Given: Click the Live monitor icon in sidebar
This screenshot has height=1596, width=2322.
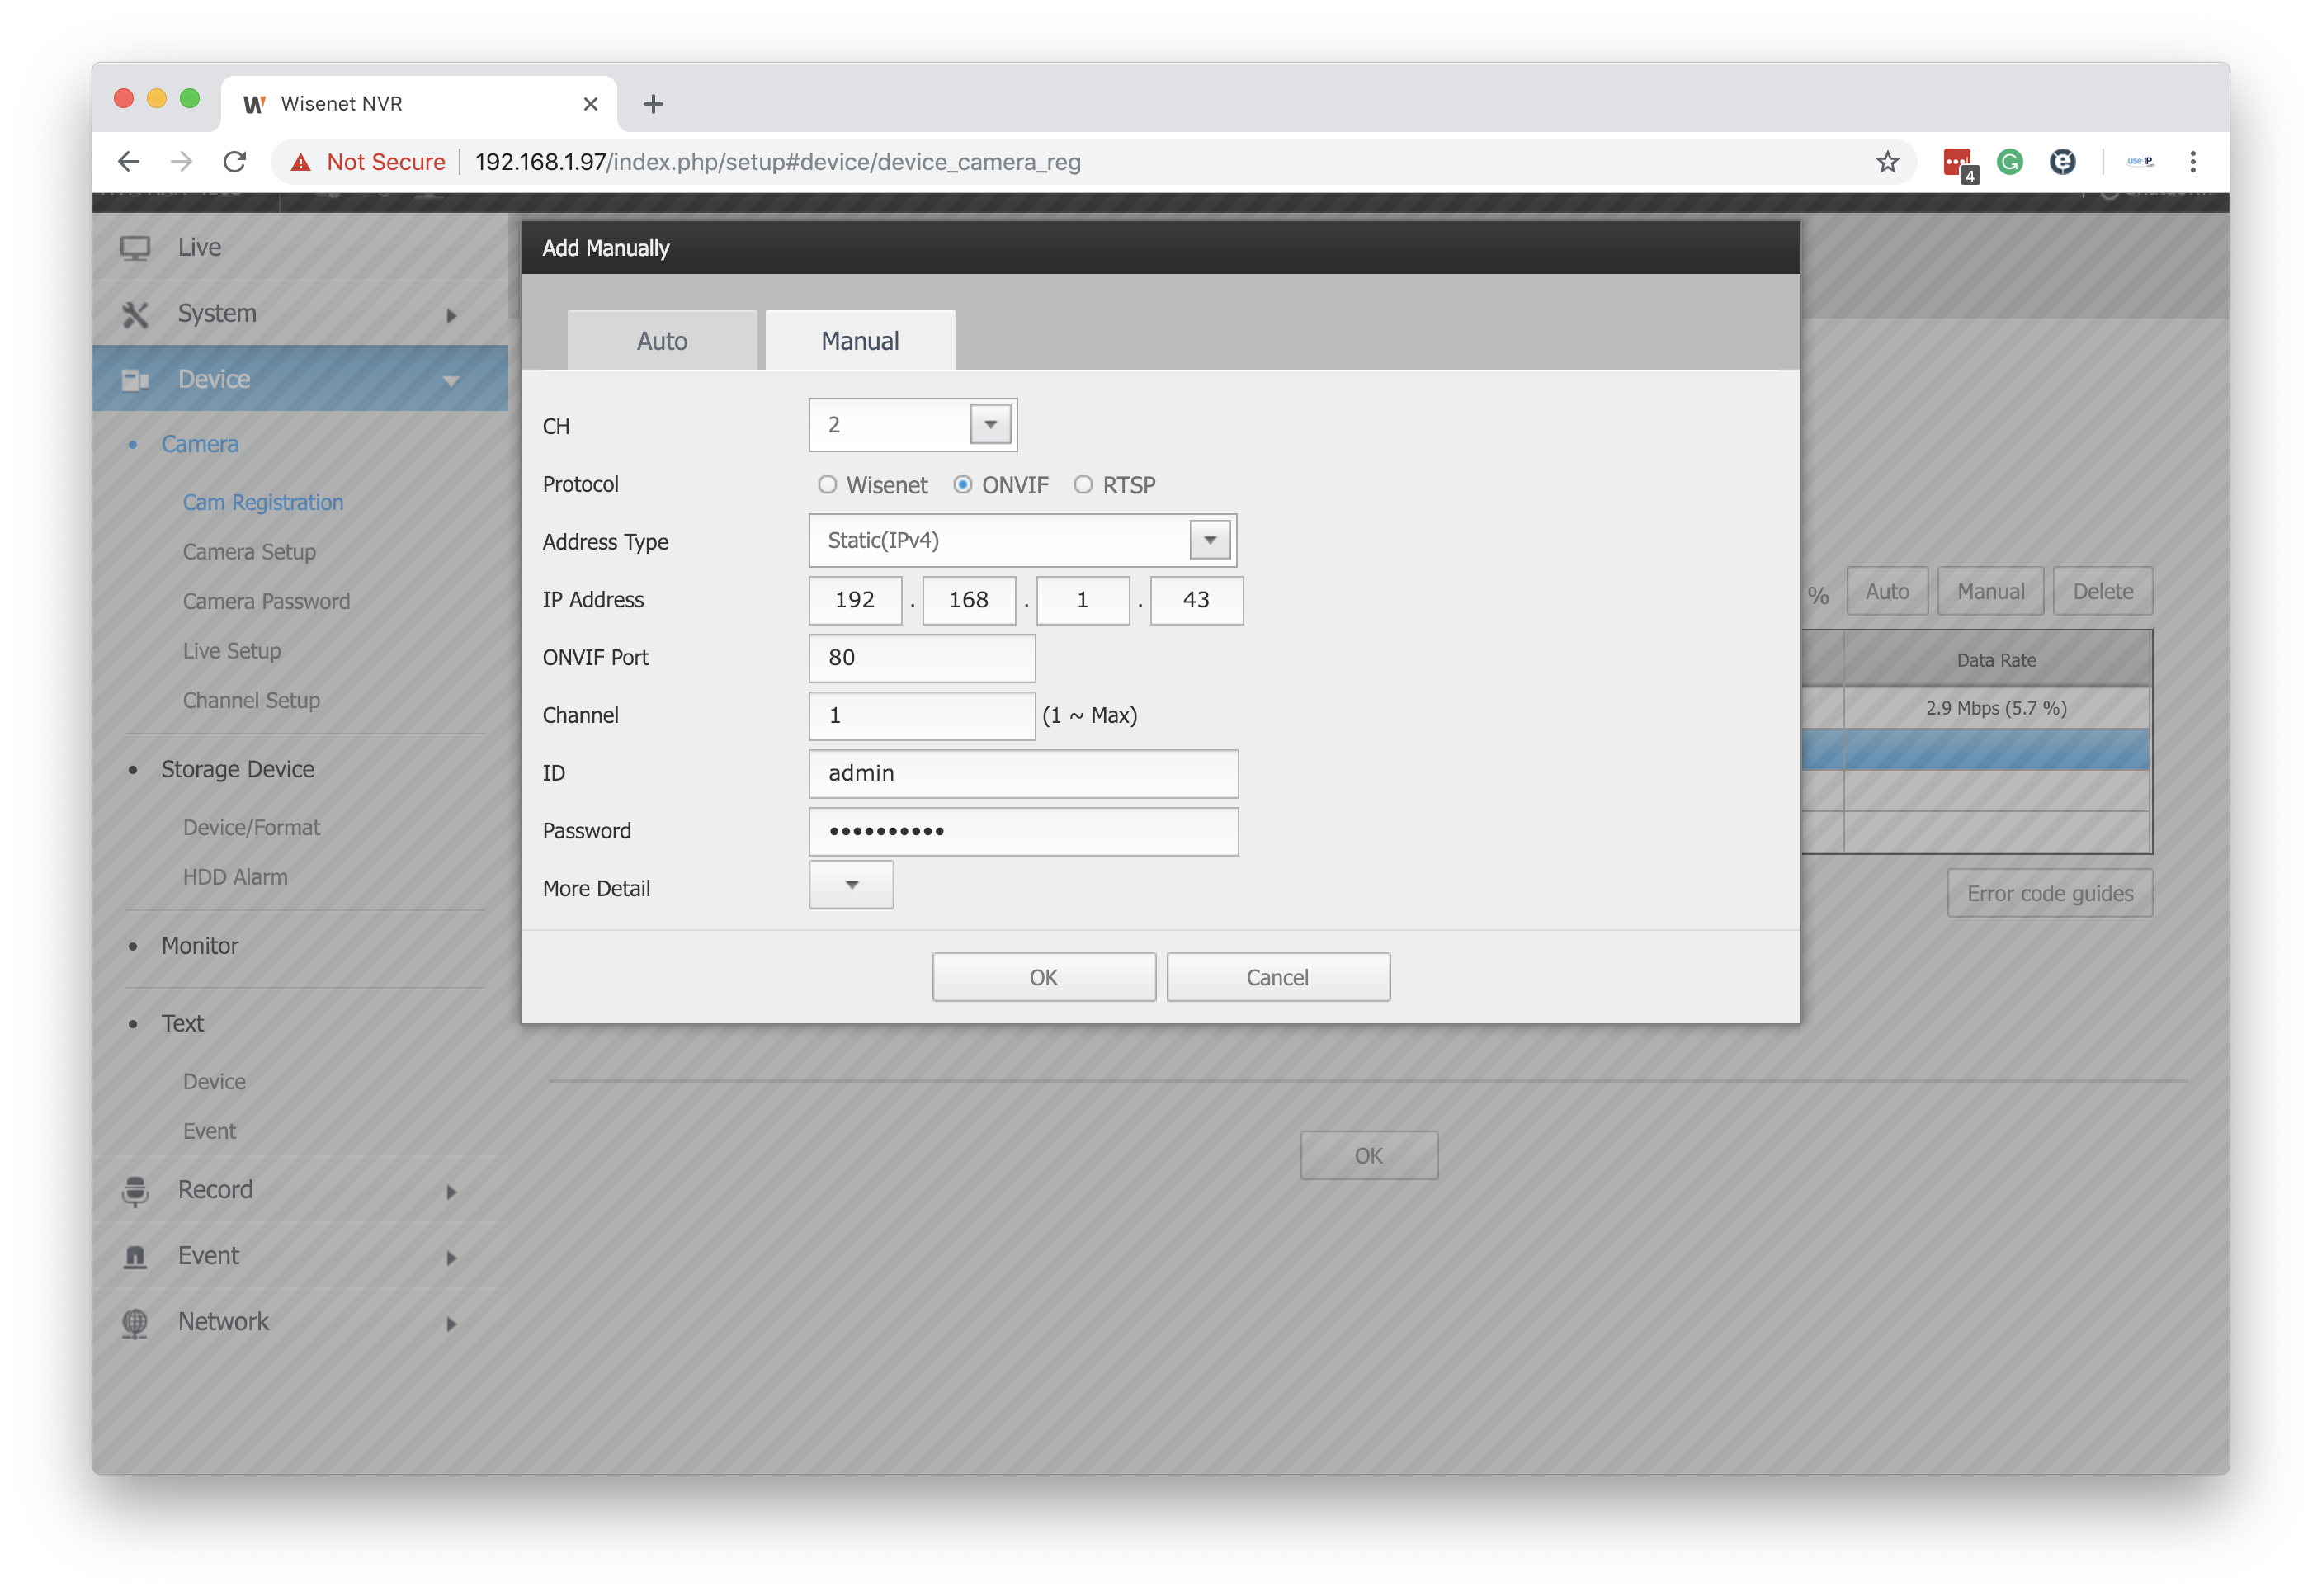Looking at the screenshot, I should tap(135, 248).
